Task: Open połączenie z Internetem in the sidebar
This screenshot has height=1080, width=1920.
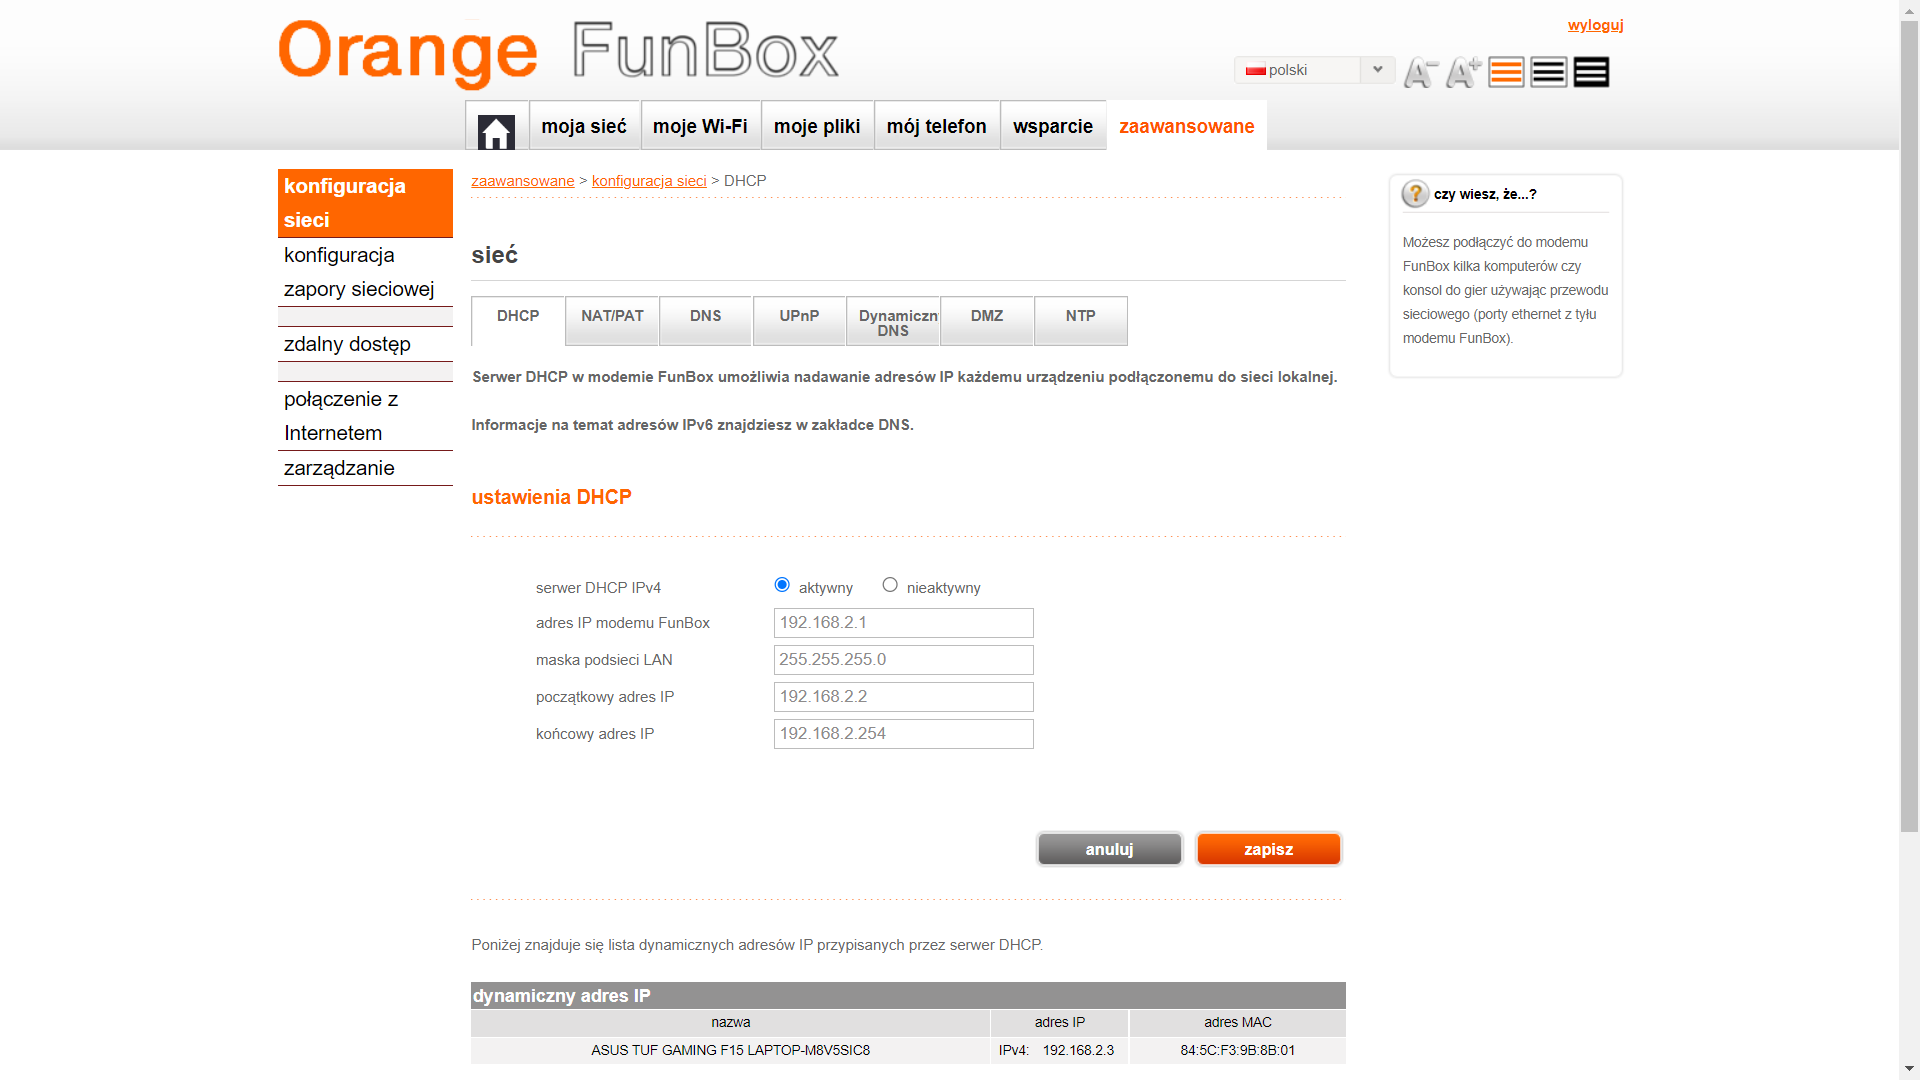Action: point(365,416)
